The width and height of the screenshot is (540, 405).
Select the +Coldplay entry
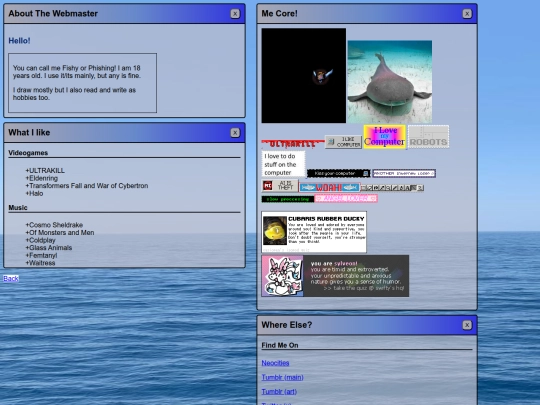40,240
